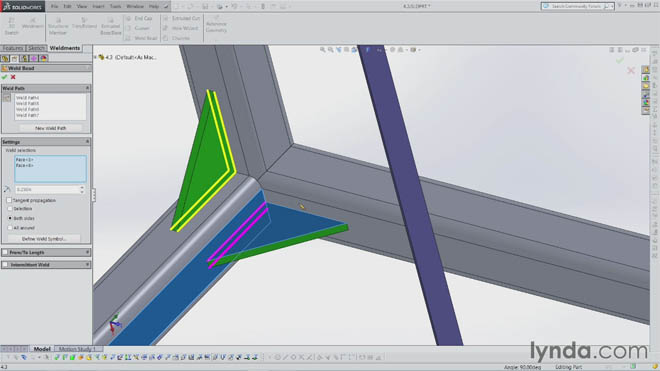660x371 pixels.
Task: Open the ConfigurationManager tab icon
Action: tap(24, 59)
